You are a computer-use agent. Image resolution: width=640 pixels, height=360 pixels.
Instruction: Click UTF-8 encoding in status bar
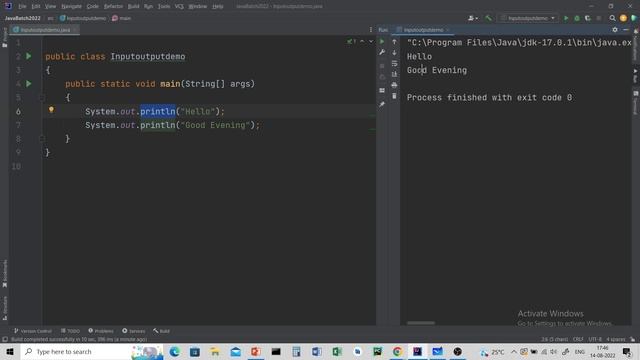[595, 339]
